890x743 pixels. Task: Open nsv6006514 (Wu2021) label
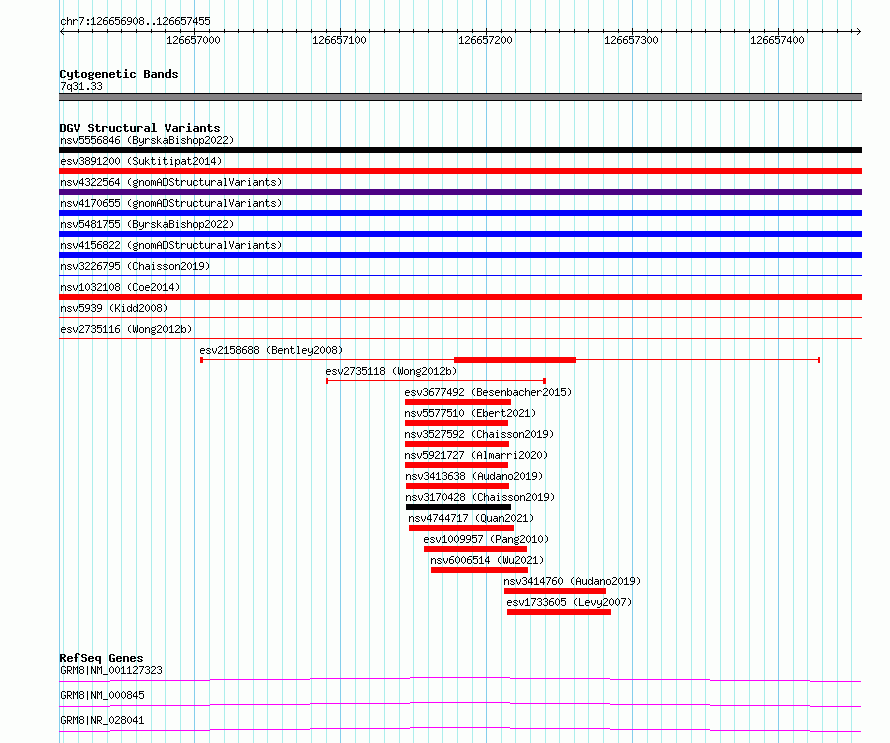487,560
